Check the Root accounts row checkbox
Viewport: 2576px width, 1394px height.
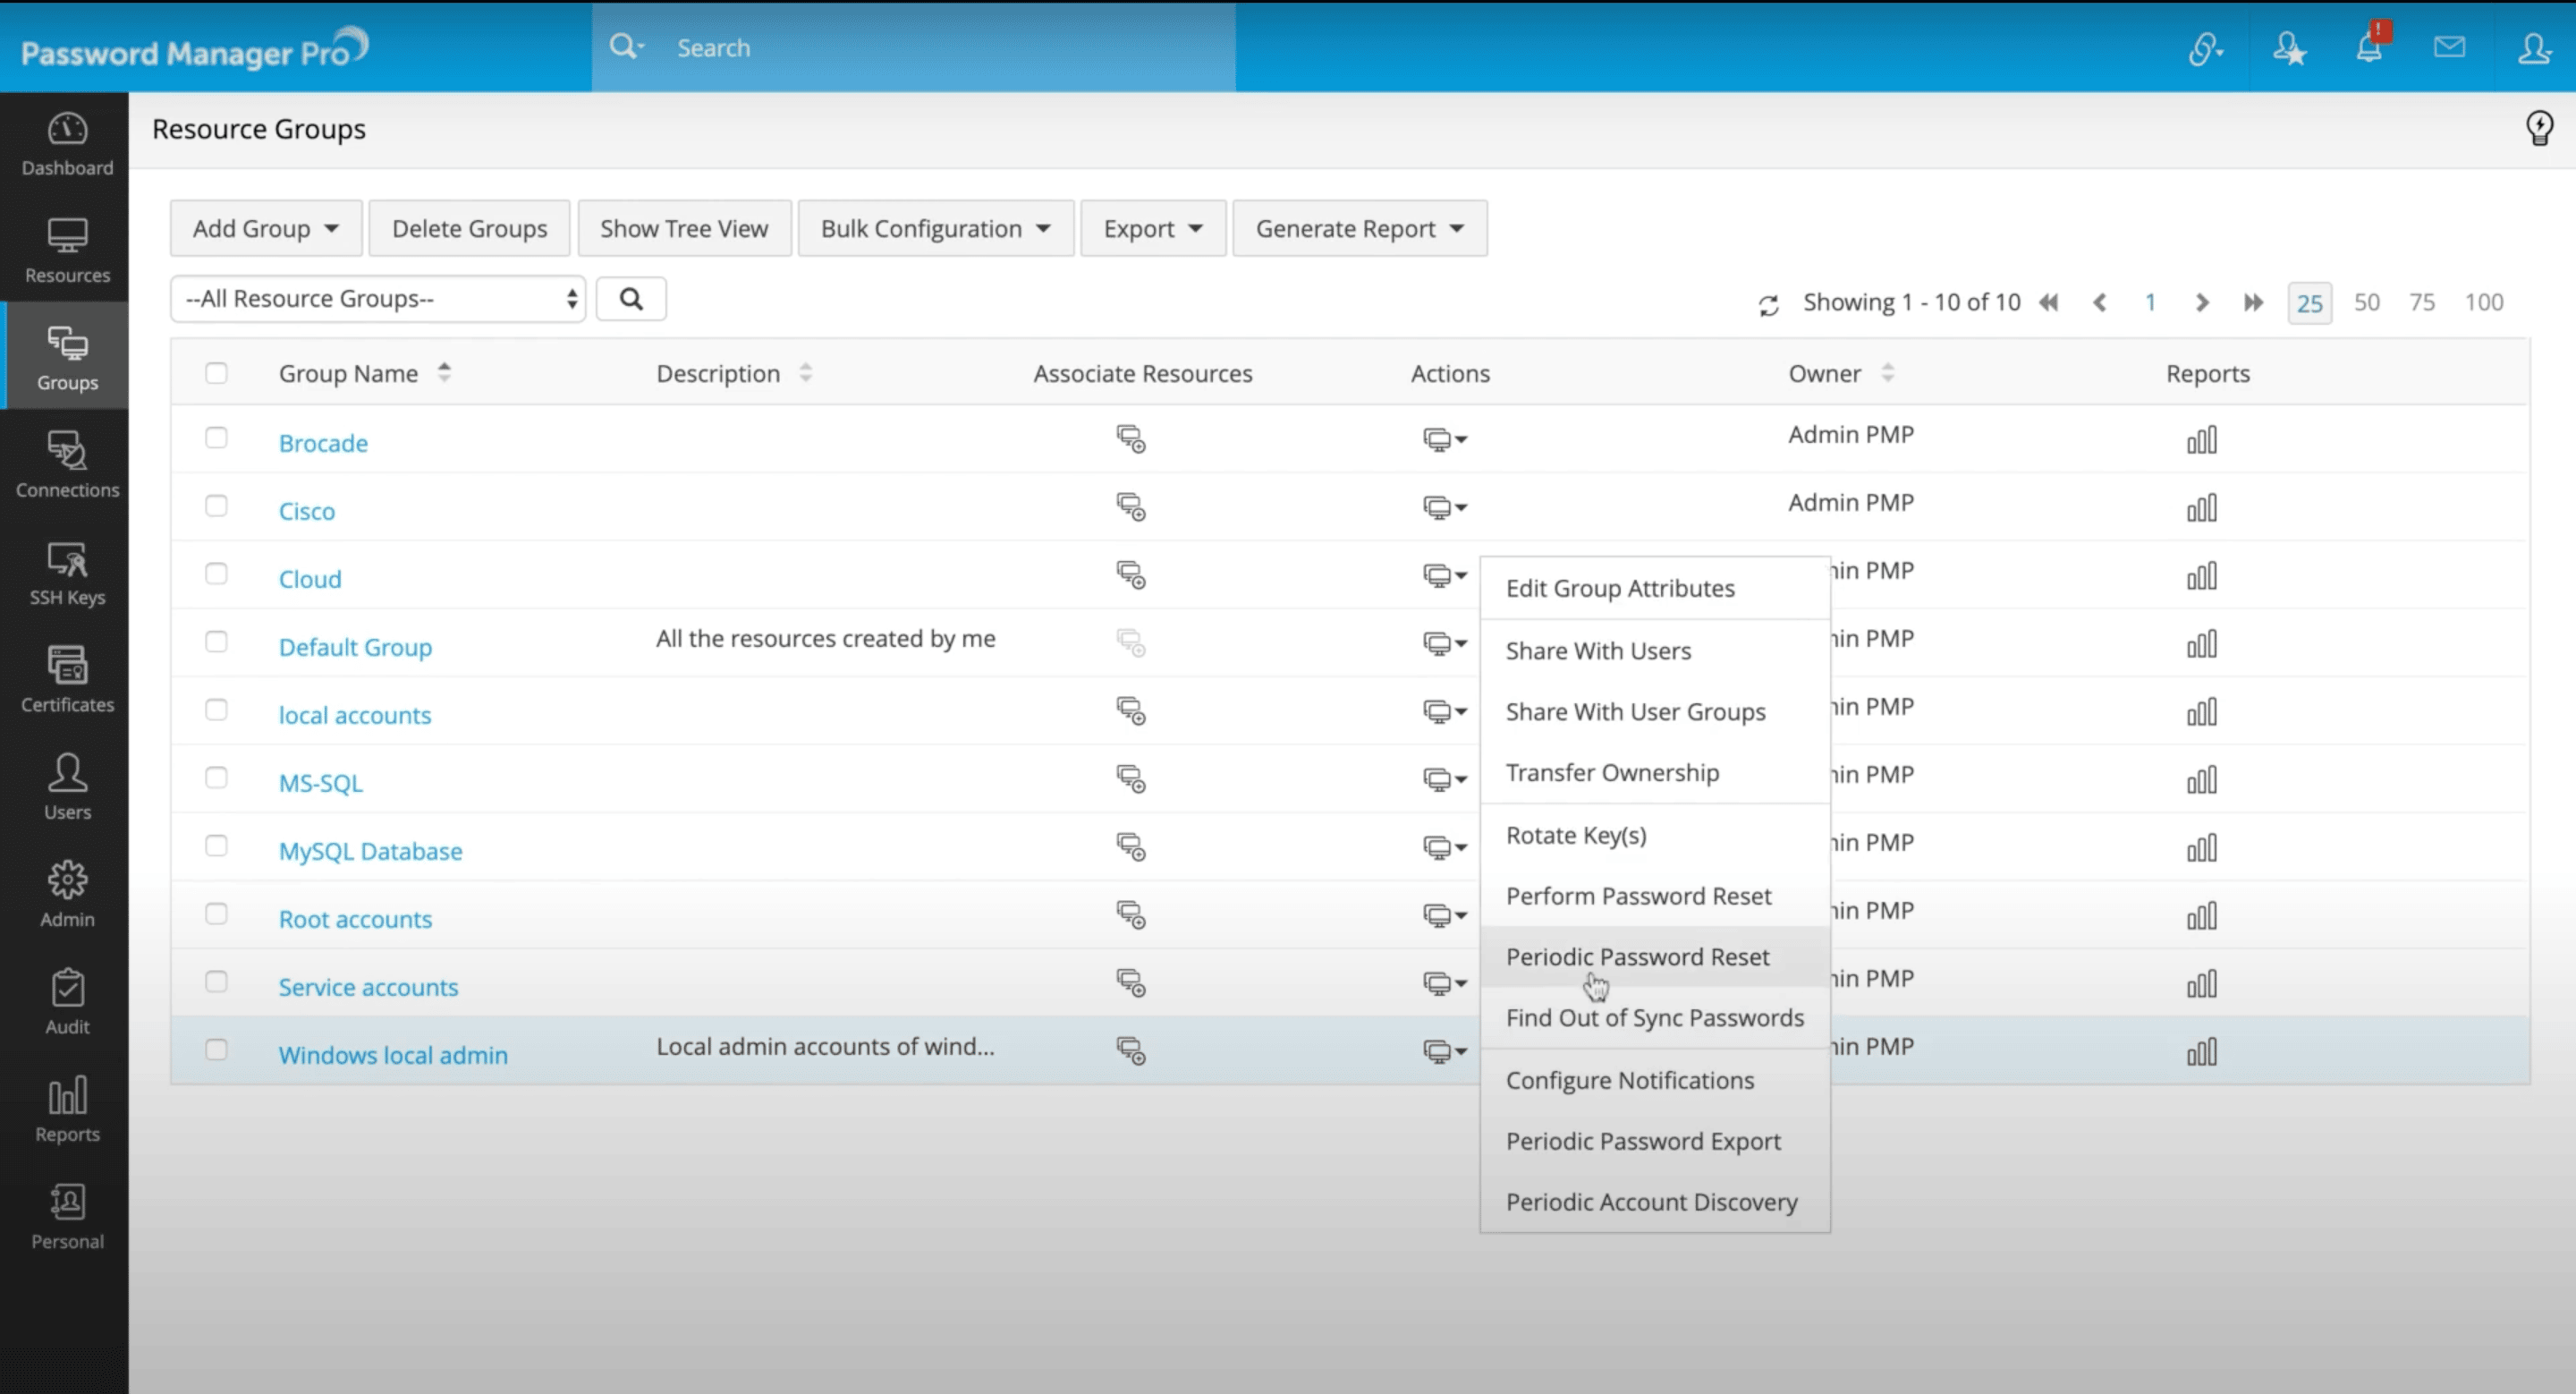pyautogui.click(x=216, y=914)
